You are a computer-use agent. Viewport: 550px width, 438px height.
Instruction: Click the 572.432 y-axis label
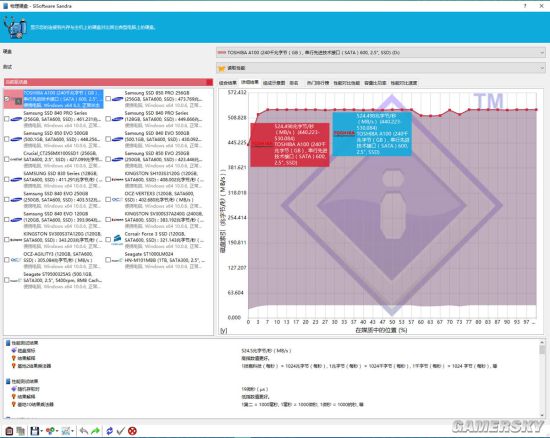pos(237,92)
